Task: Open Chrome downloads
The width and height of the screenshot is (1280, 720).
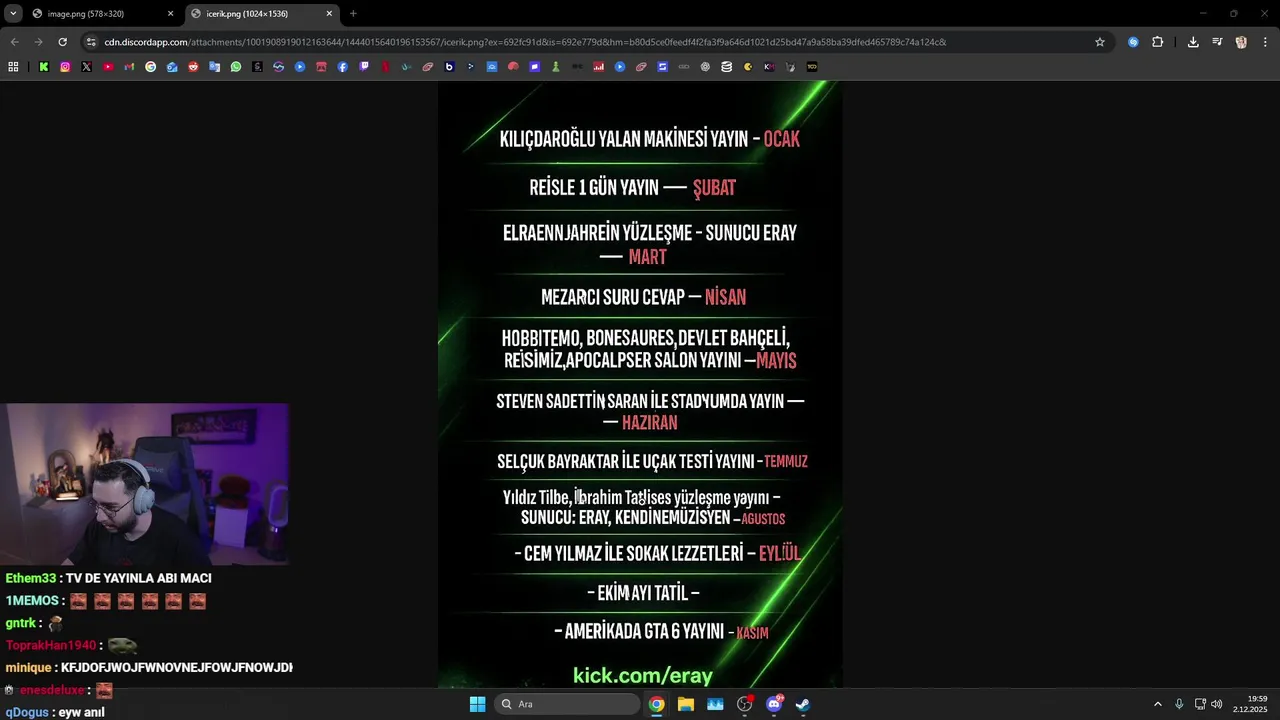Action: [x=1193, y=42]
